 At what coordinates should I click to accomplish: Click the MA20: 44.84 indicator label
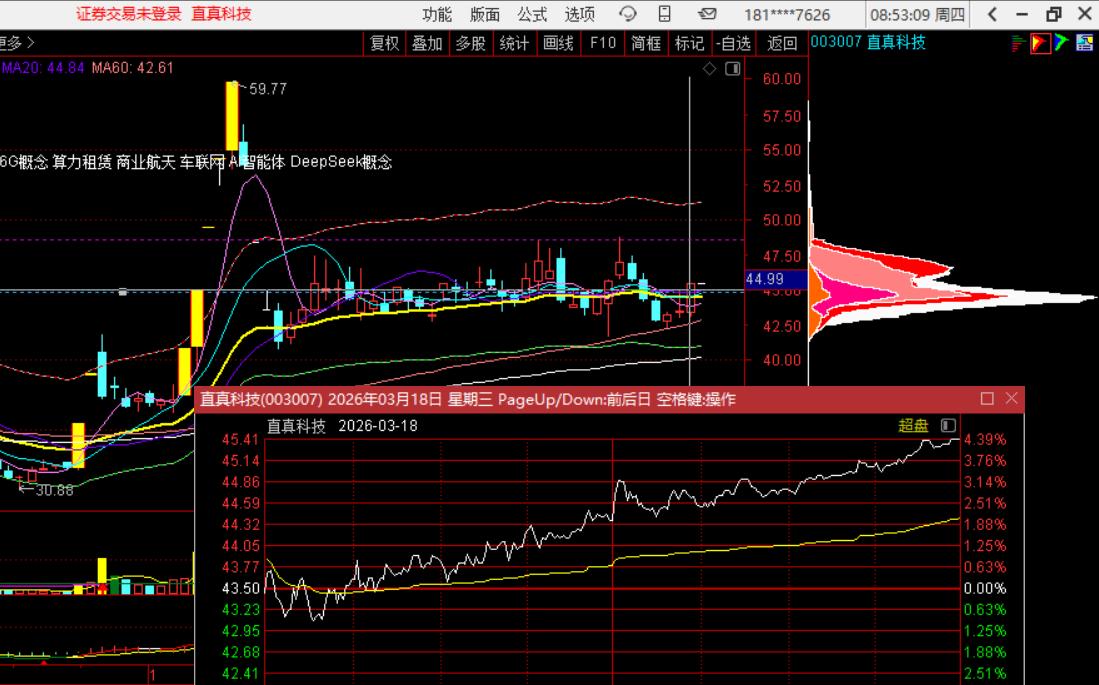[x=43, y=68]
